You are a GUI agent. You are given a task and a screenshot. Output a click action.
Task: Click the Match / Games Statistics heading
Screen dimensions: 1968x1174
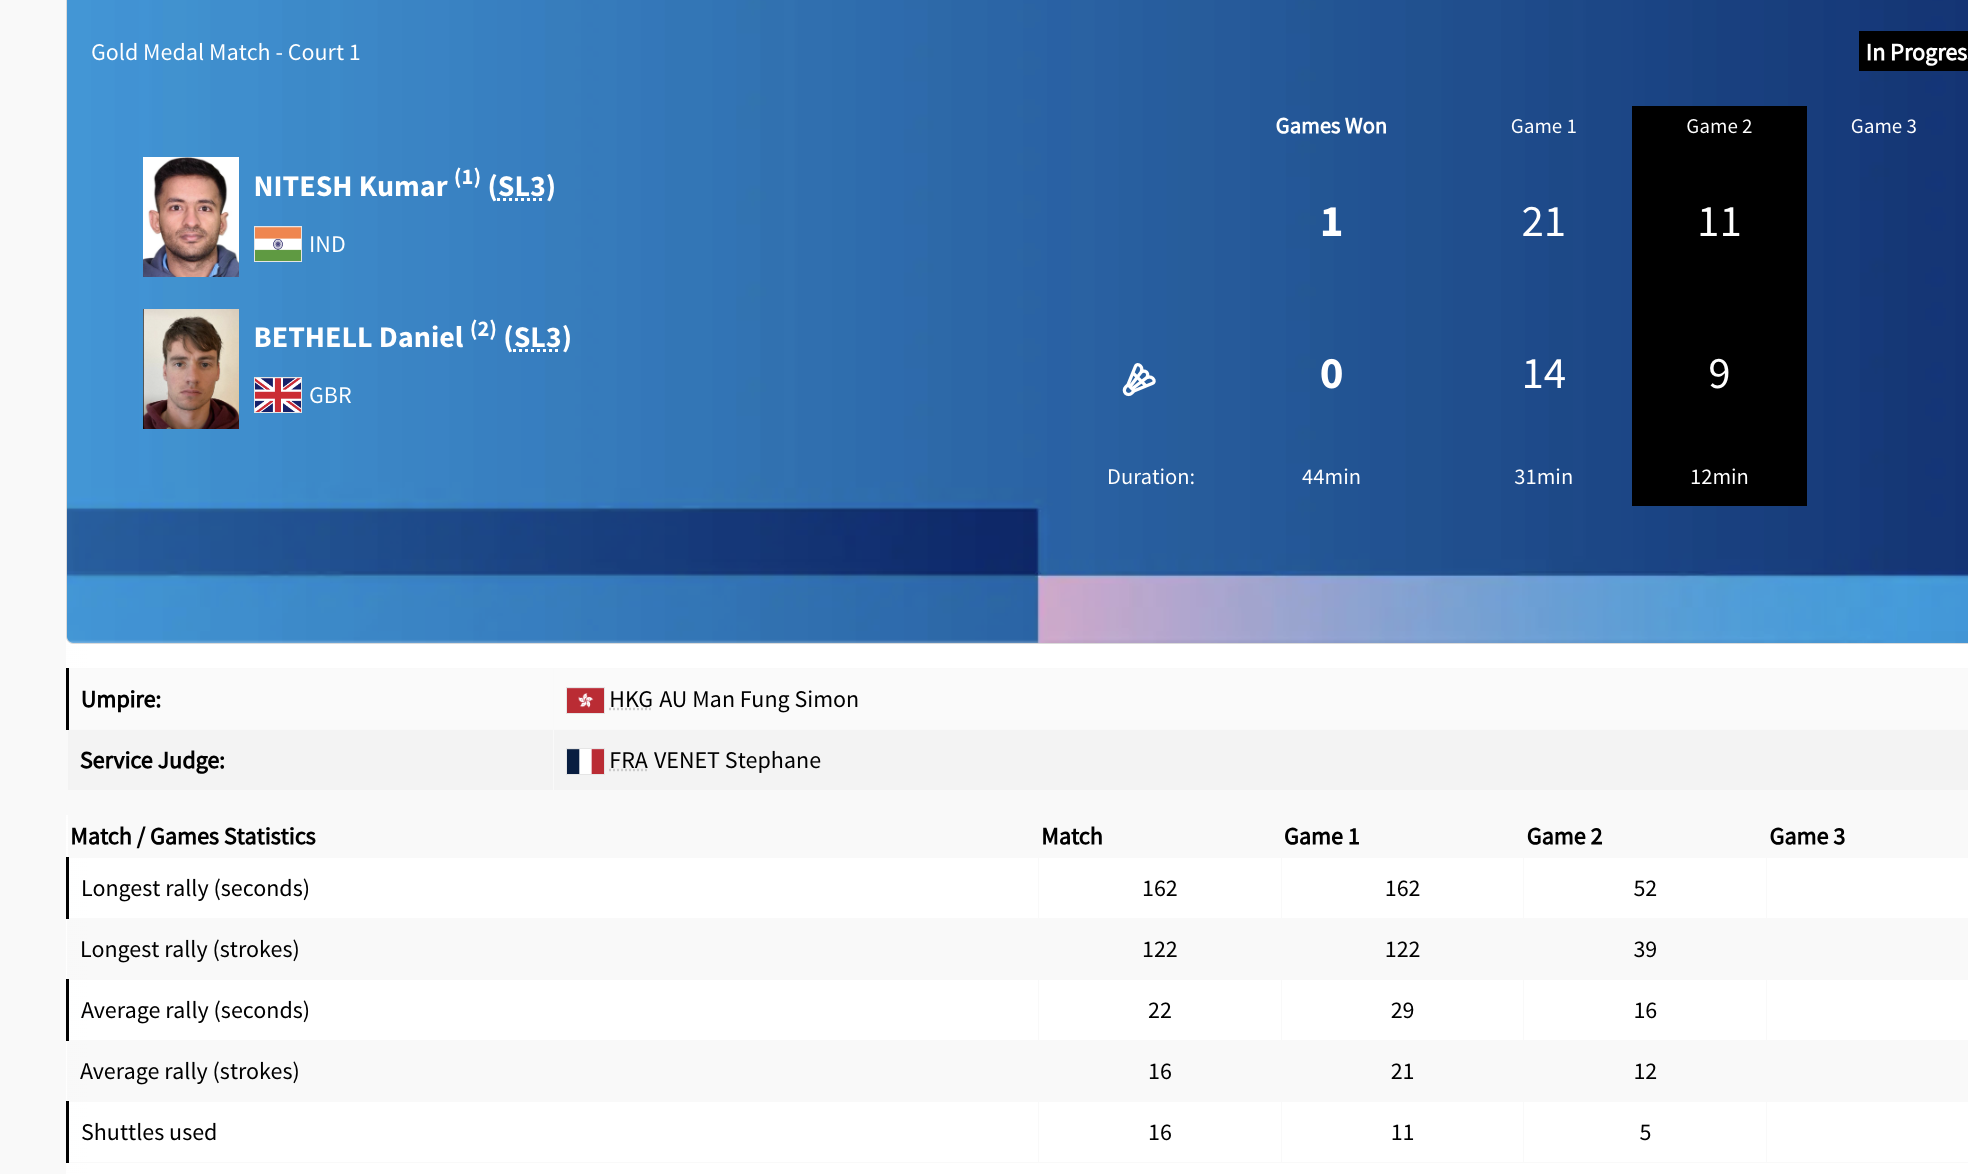(x=193, y=837)
